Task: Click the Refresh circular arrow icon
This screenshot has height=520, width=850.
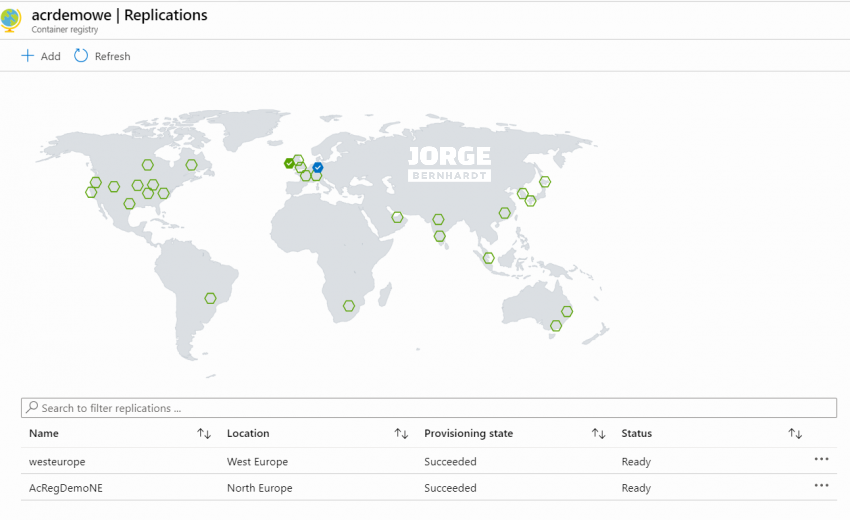Action: [81, 56]
